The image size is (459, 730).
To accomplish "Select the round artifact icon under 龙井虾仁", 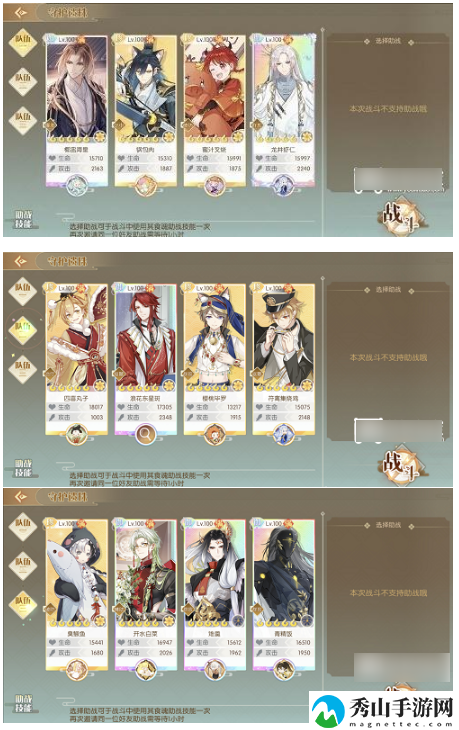I will [283, 185].
